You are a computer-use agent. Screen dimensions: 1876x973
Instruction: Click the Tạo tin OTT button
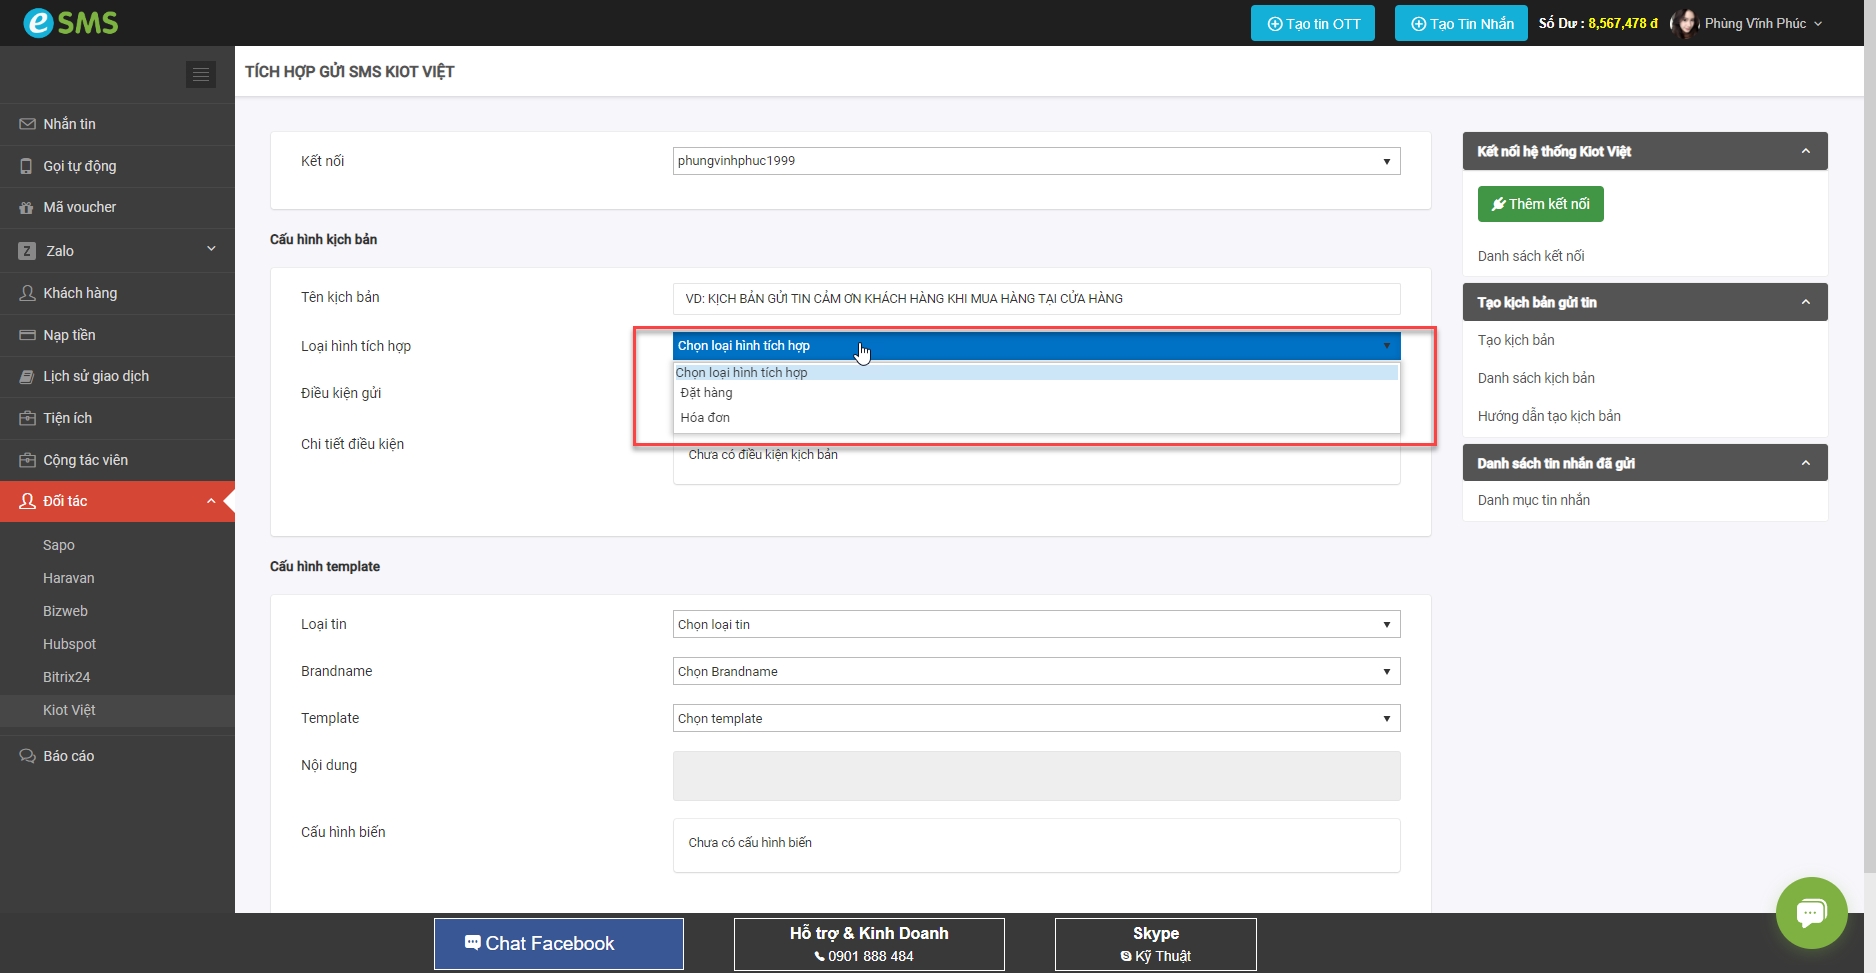click(1312, 23)
